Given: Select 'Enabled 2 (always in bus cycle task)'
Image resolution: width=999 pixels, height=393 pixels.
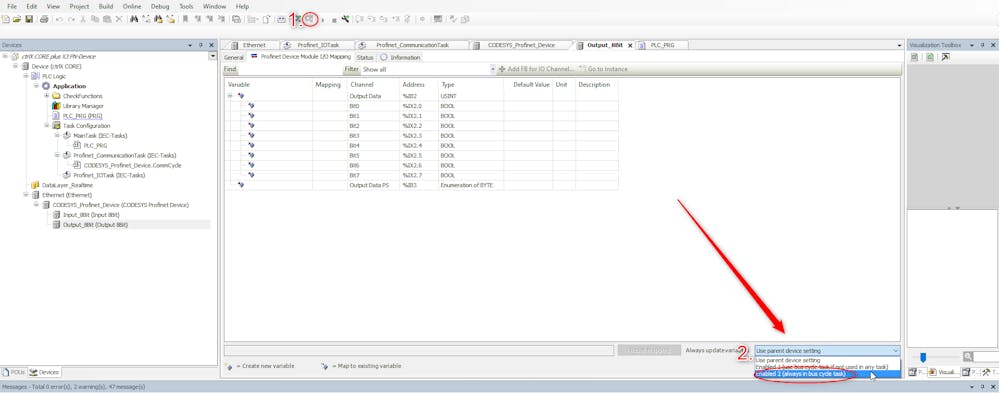Looking at the screenshot, I should pyautogui.click(x=828, y=374).
